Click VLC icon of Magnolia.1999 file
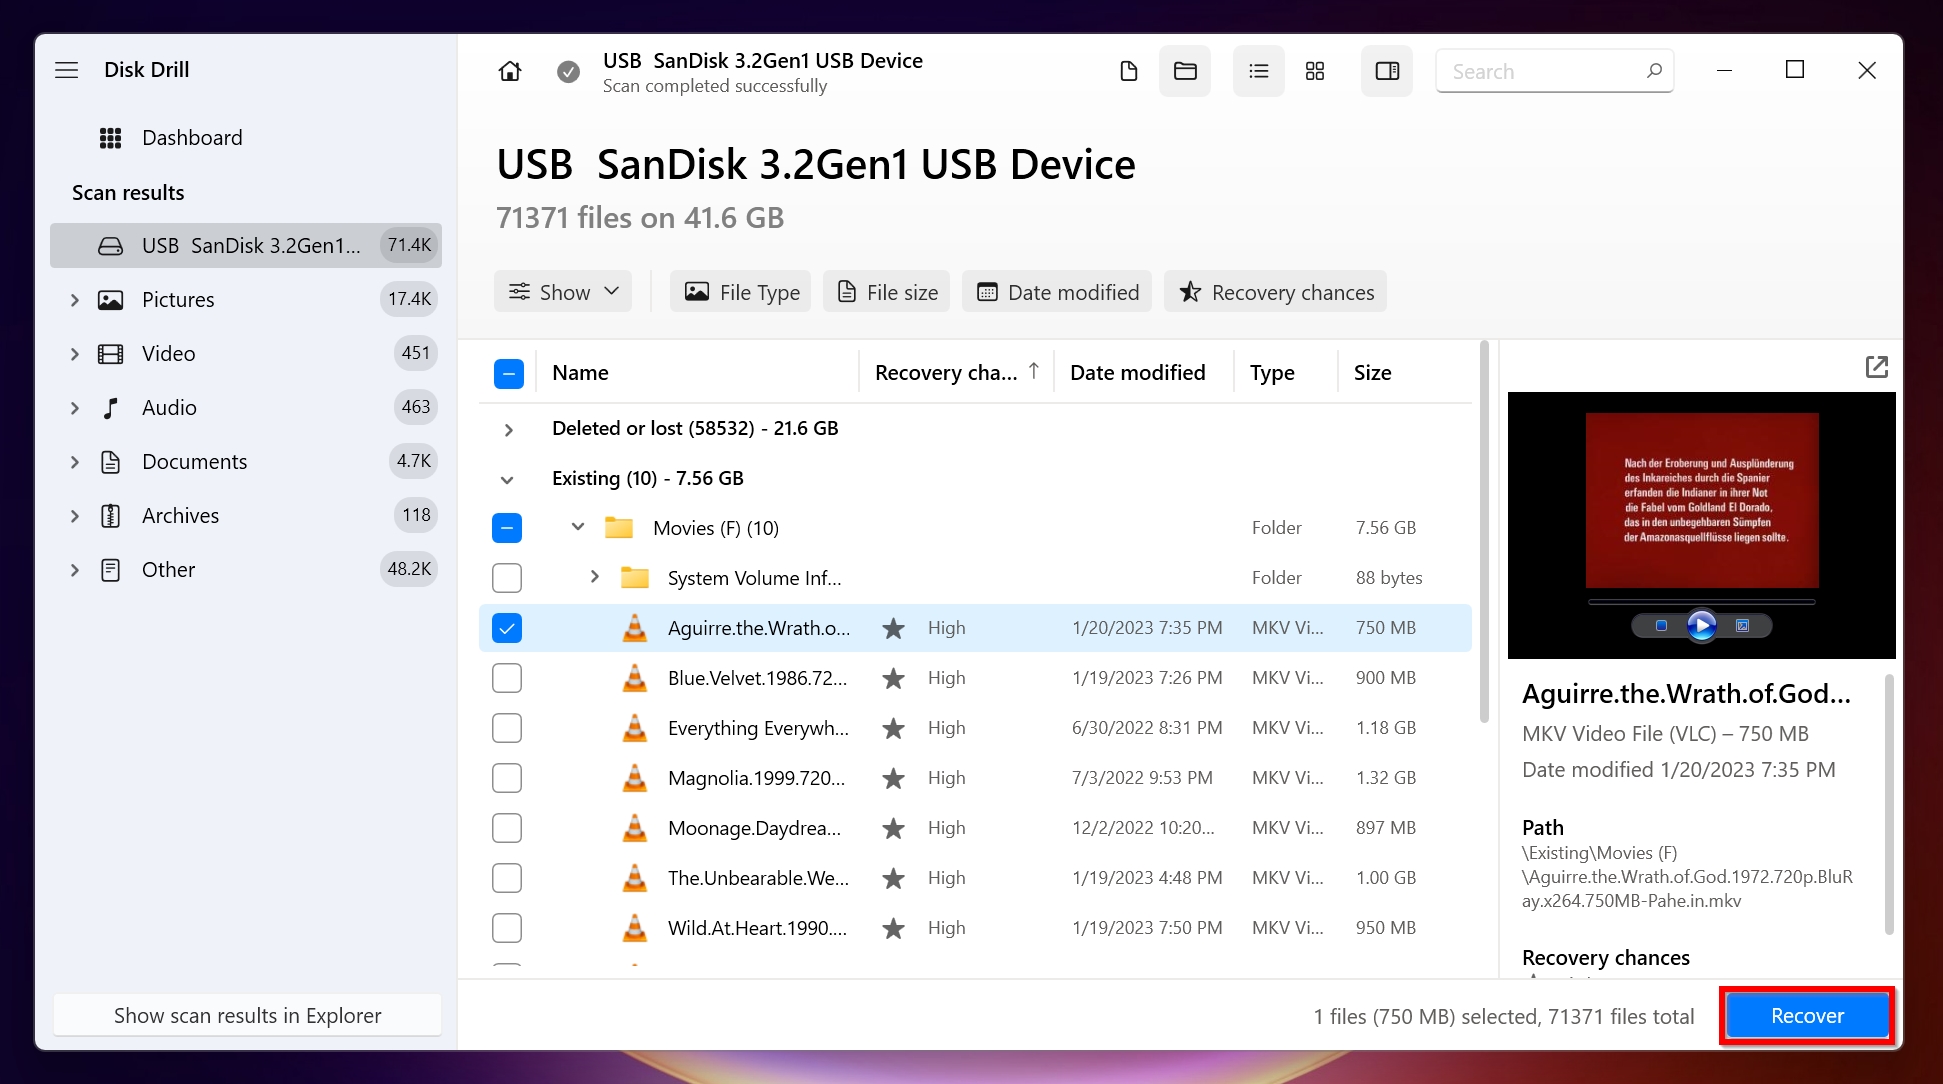 635,778
